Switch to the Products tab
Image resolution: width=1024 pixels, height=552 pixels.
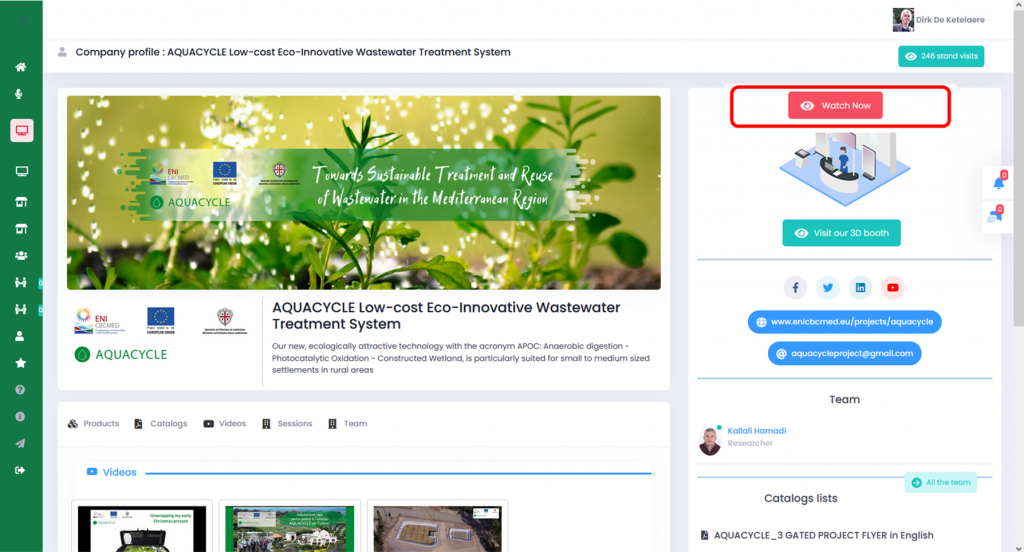pos(93,424)
